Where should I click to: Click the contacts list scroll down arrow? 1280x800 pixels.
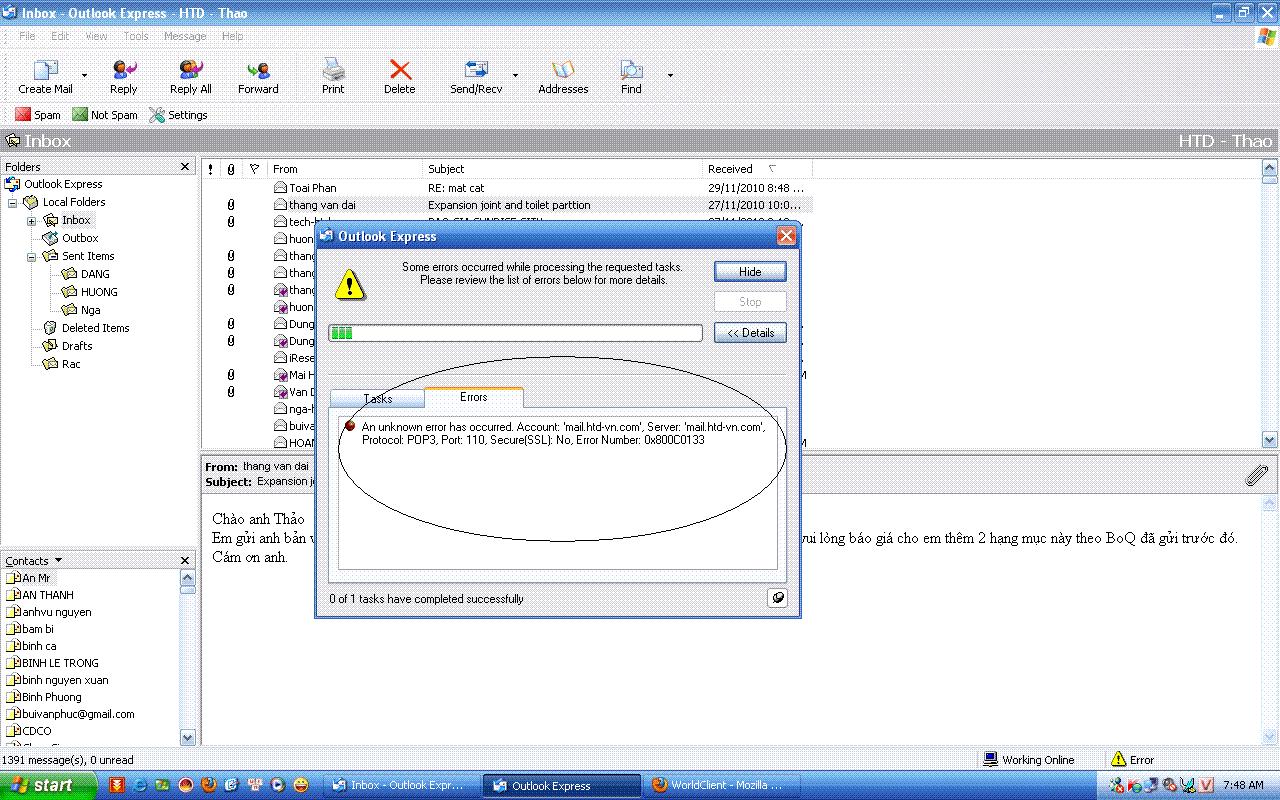tap(188, 737)
